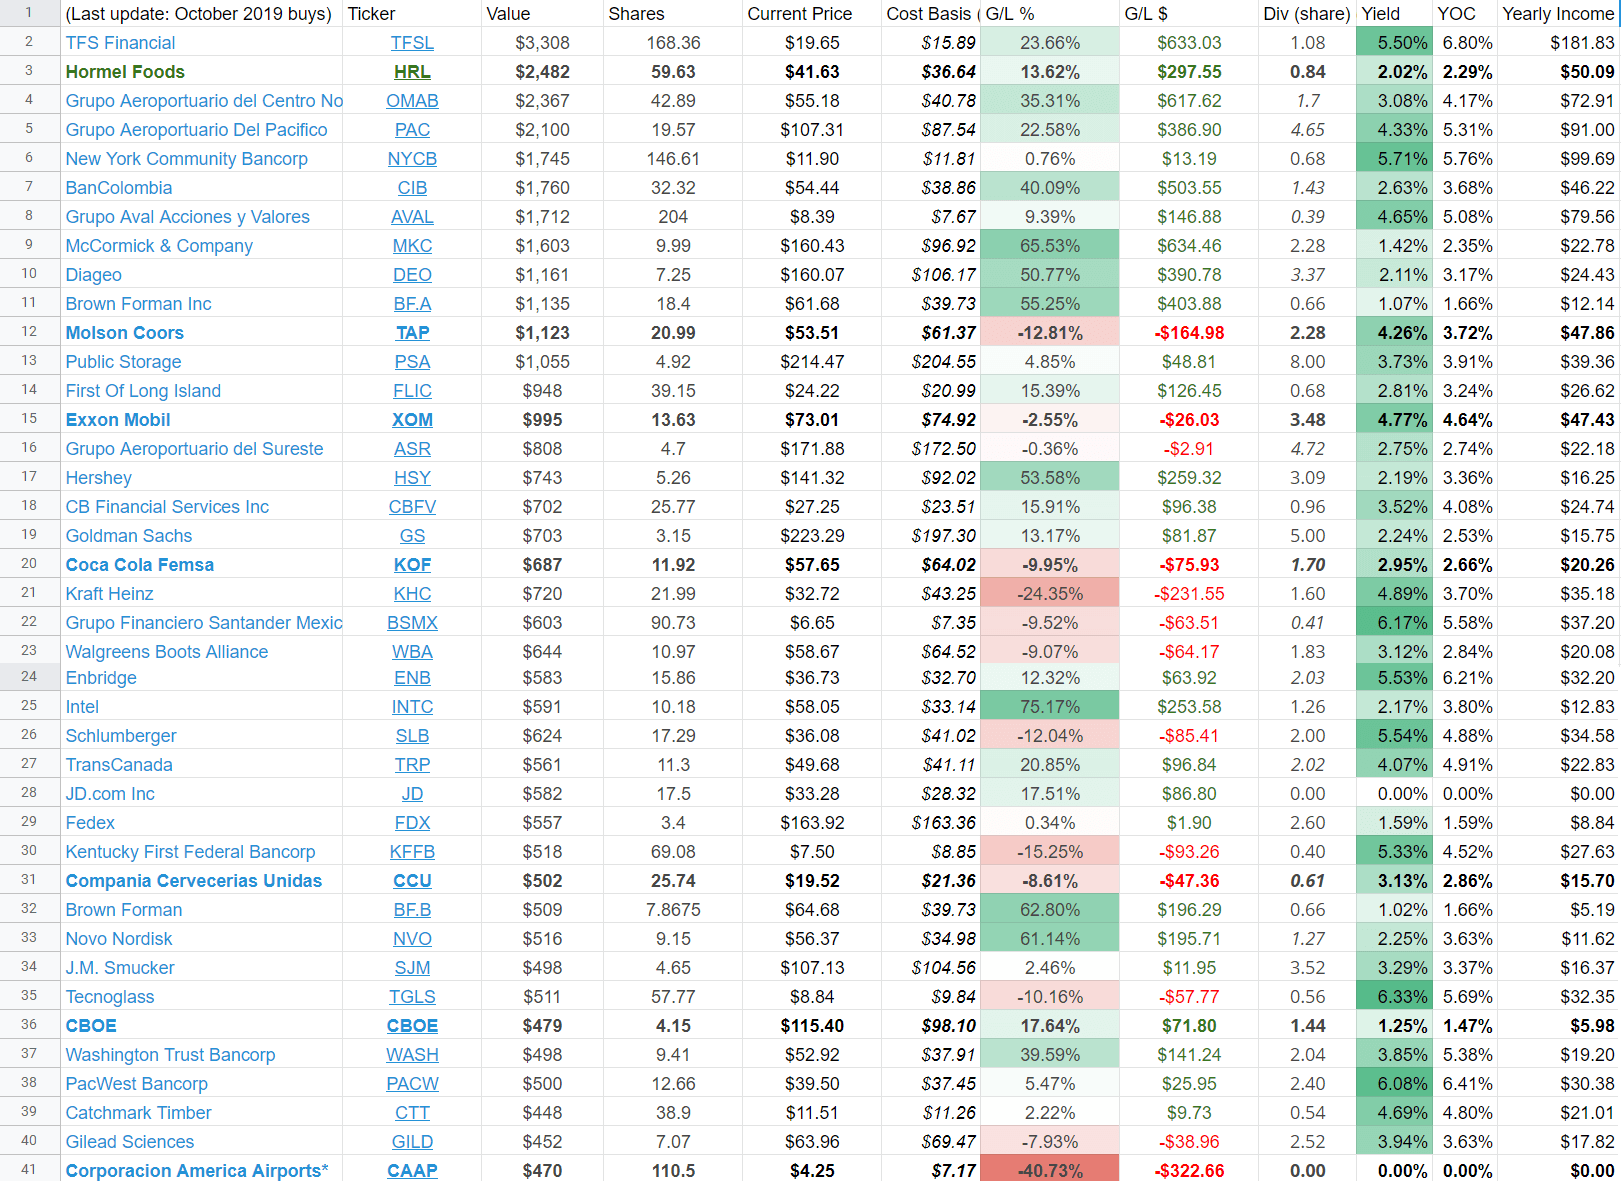Click the Enbridge company name
The width and height of the screenshot is (1621, 1195).
(x=101, y=678)
